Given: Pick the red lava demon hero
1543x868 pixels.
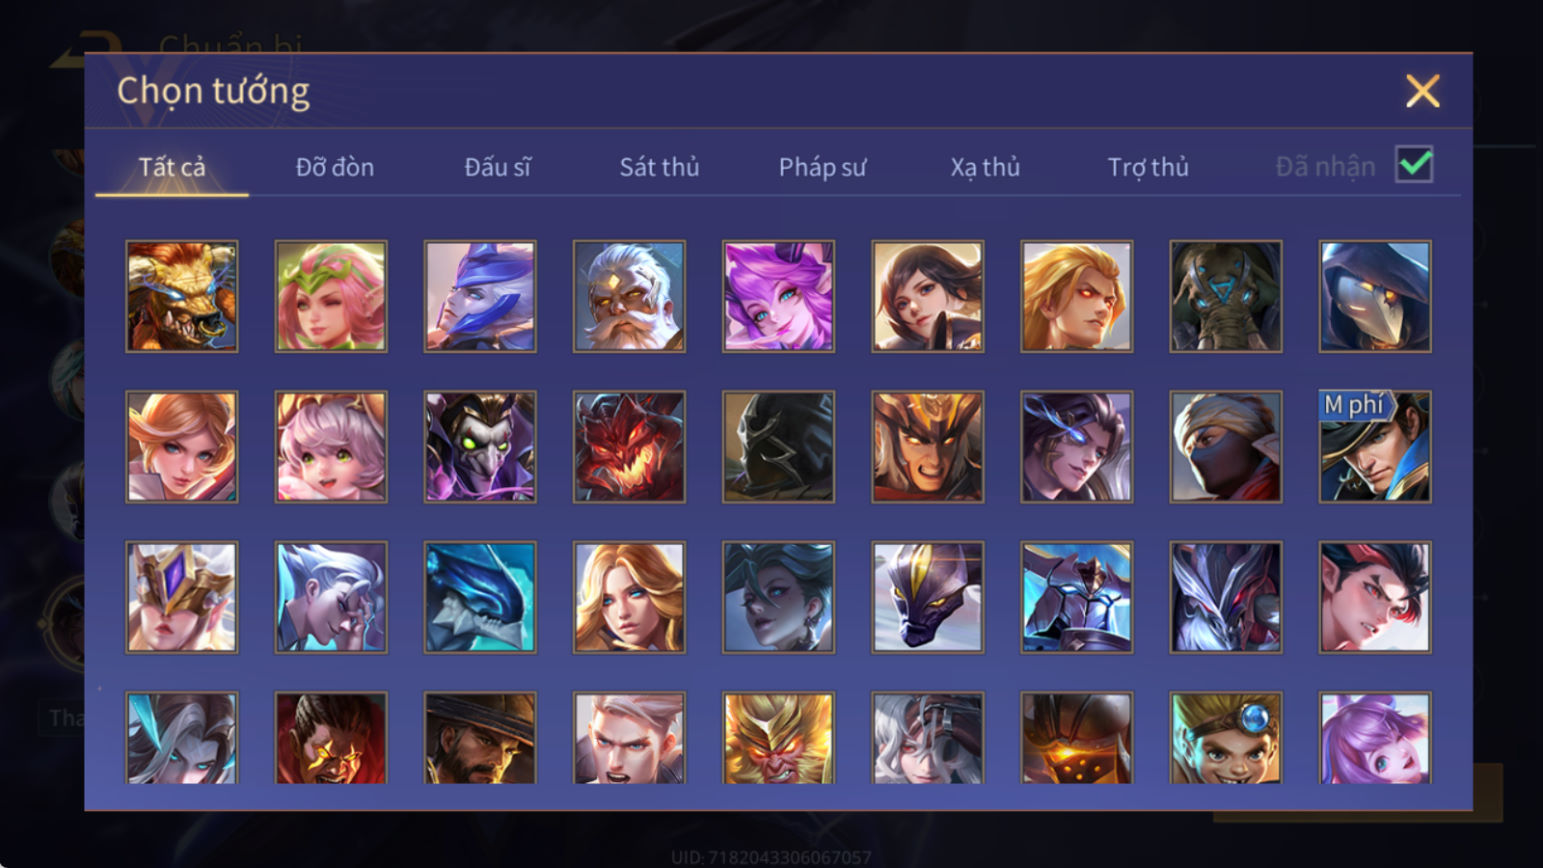Looking at the screenshot, I should point(629,446).
